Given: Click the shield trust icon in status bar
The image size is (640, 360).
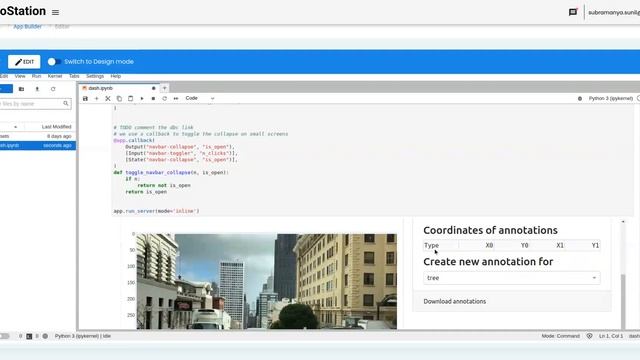Looking at the screenshot, I should [x=589, y=336].
